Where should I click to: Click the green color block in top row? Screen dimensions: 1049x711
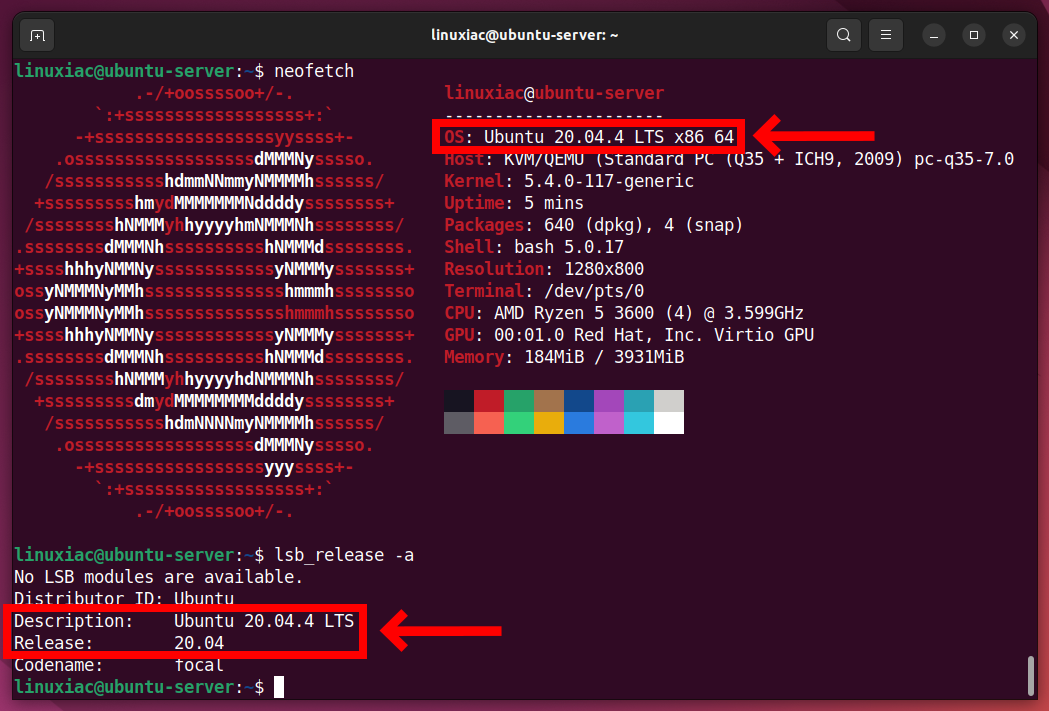(519, 401)
